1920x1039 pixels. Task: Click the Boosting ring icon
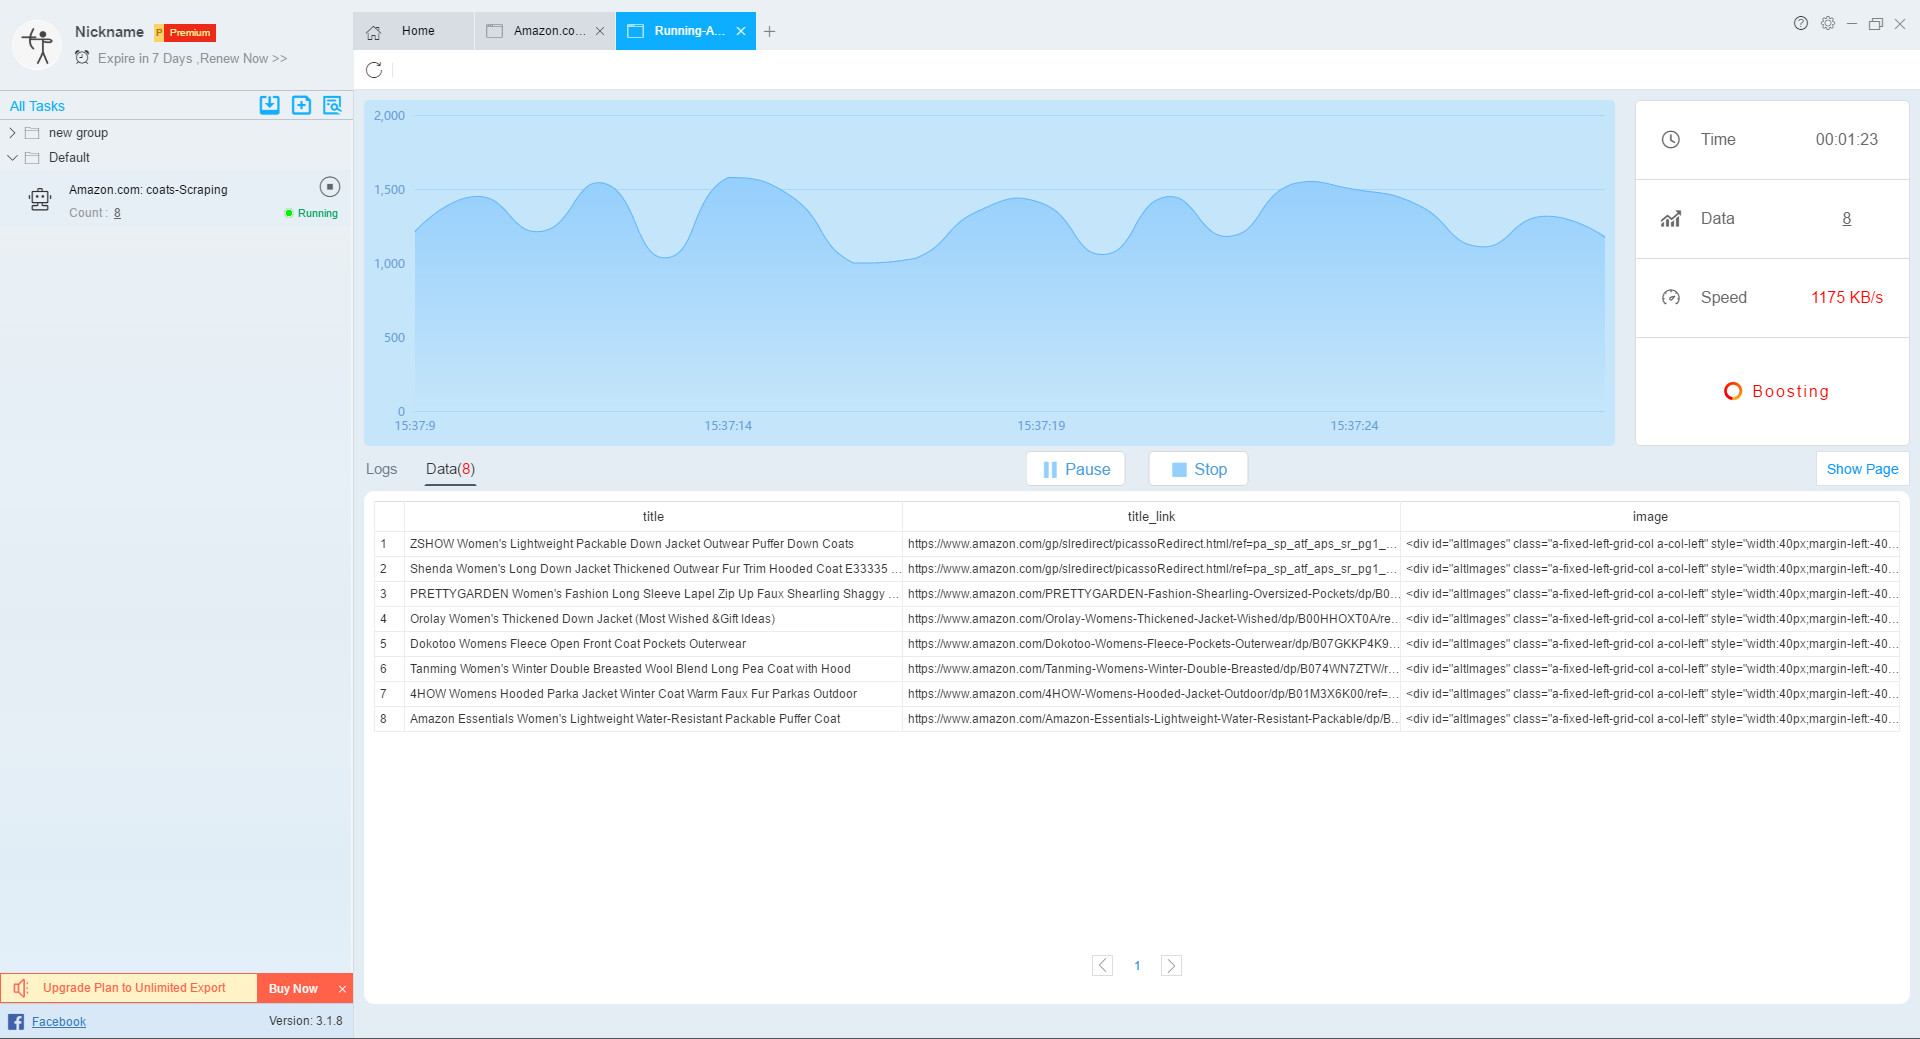1733,391
